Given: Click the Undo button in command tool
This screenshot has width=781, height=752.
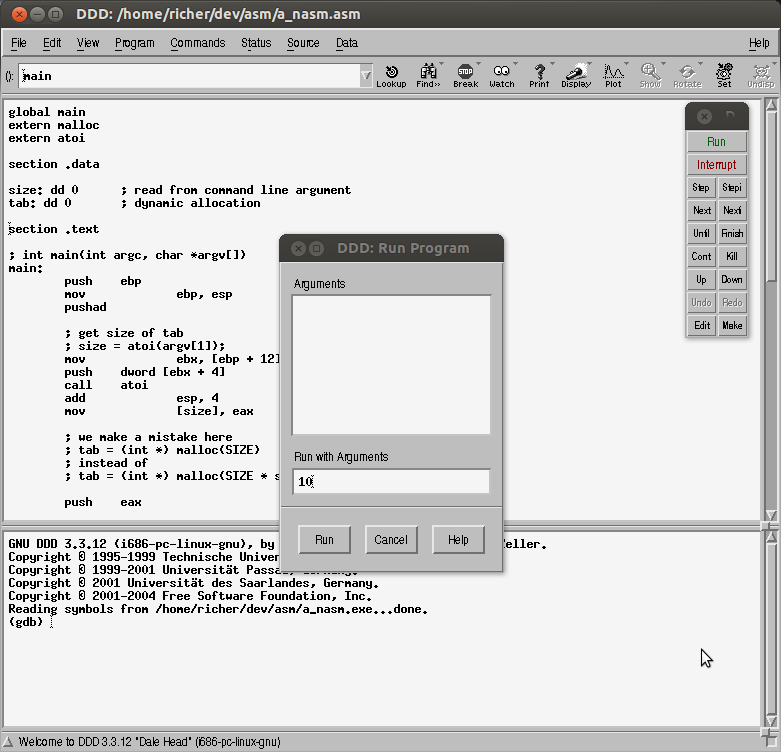Looking at the screenshot, I should [x=701, y=302].
